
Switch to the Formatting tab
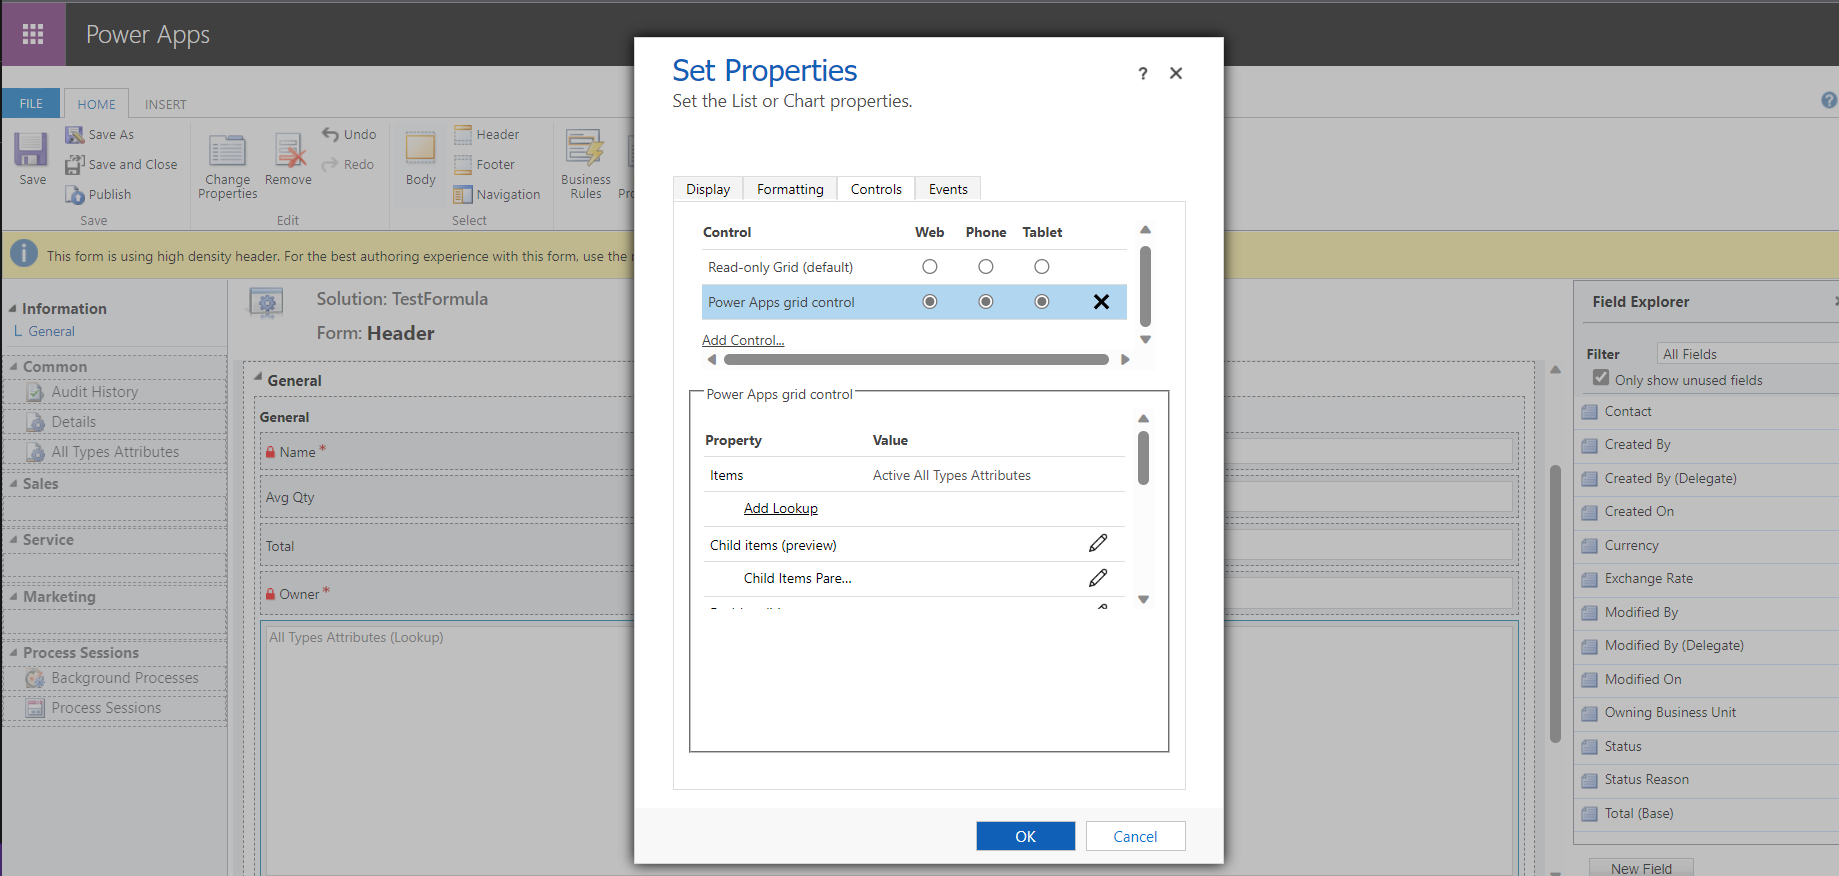790,189
